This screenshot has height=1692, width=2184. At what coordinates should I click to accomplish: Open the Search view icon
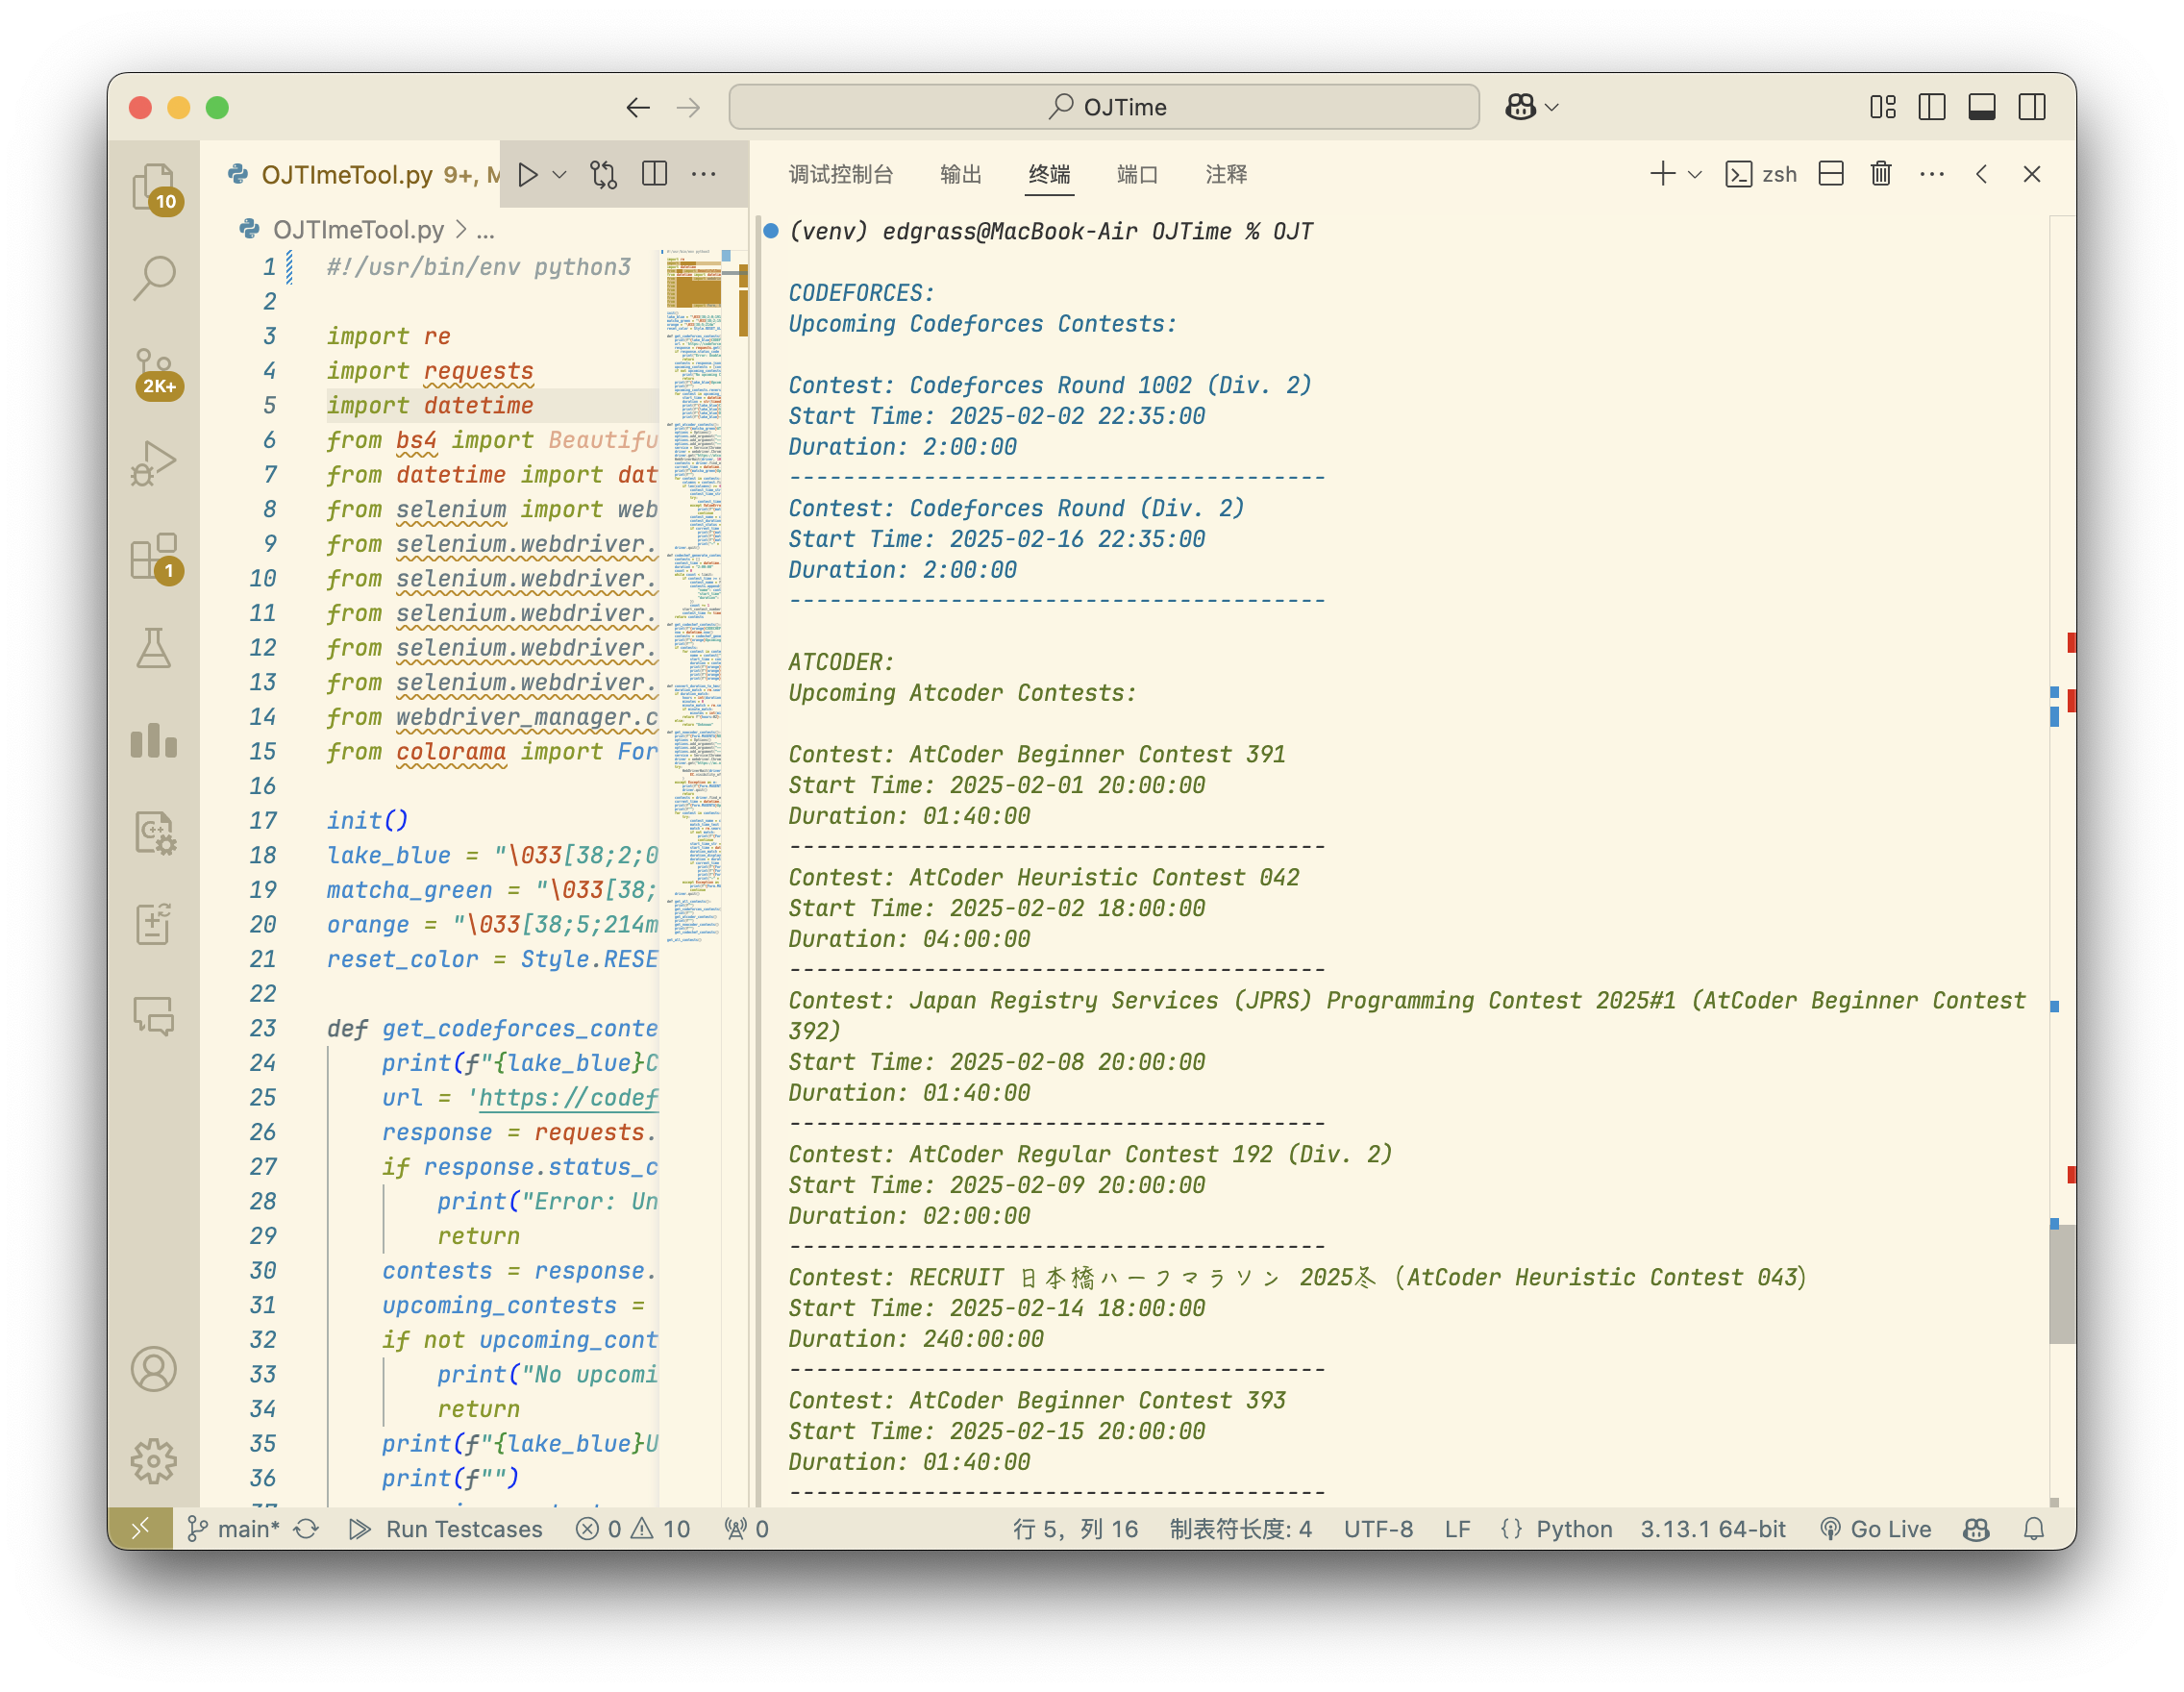pyautogui.click(x=154, y=278)
